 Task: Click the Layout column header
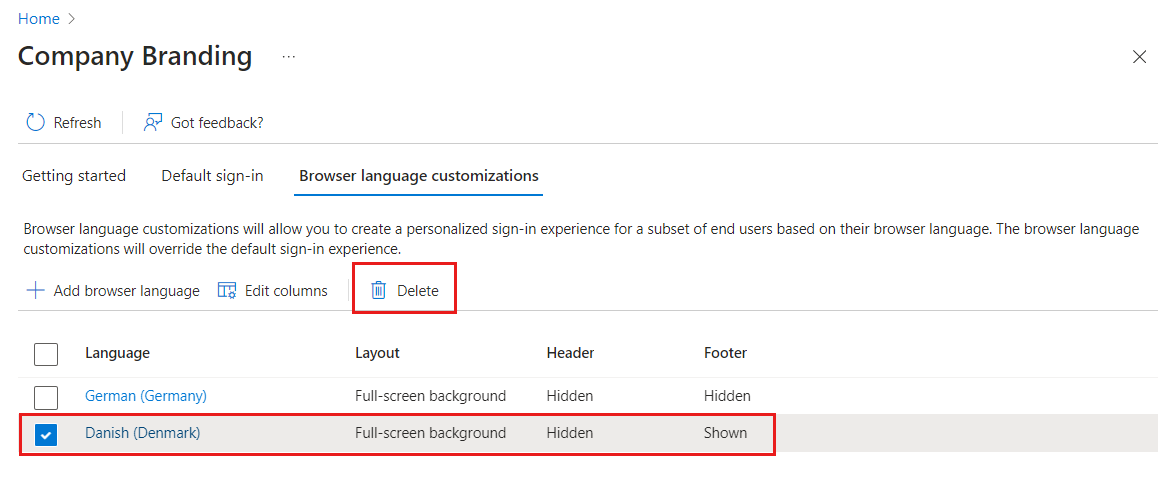point(377,353)
